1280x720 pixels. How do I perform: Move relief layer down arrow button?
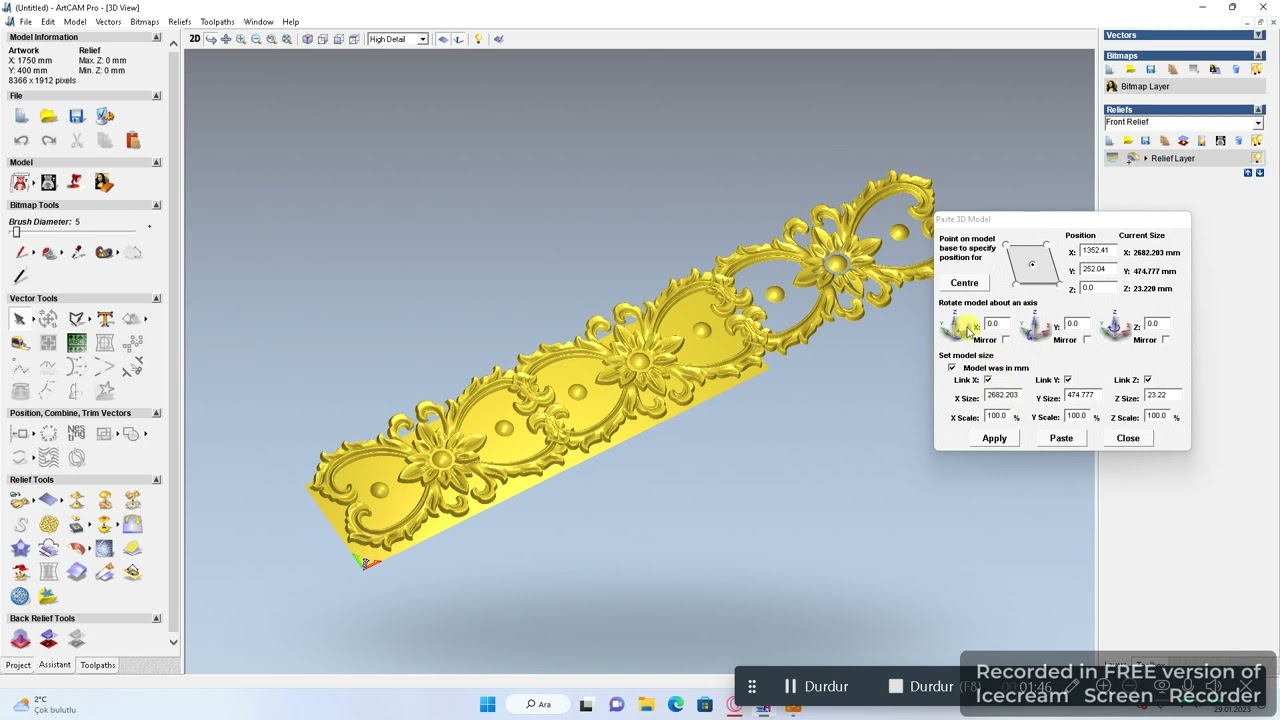[1259, 173]
